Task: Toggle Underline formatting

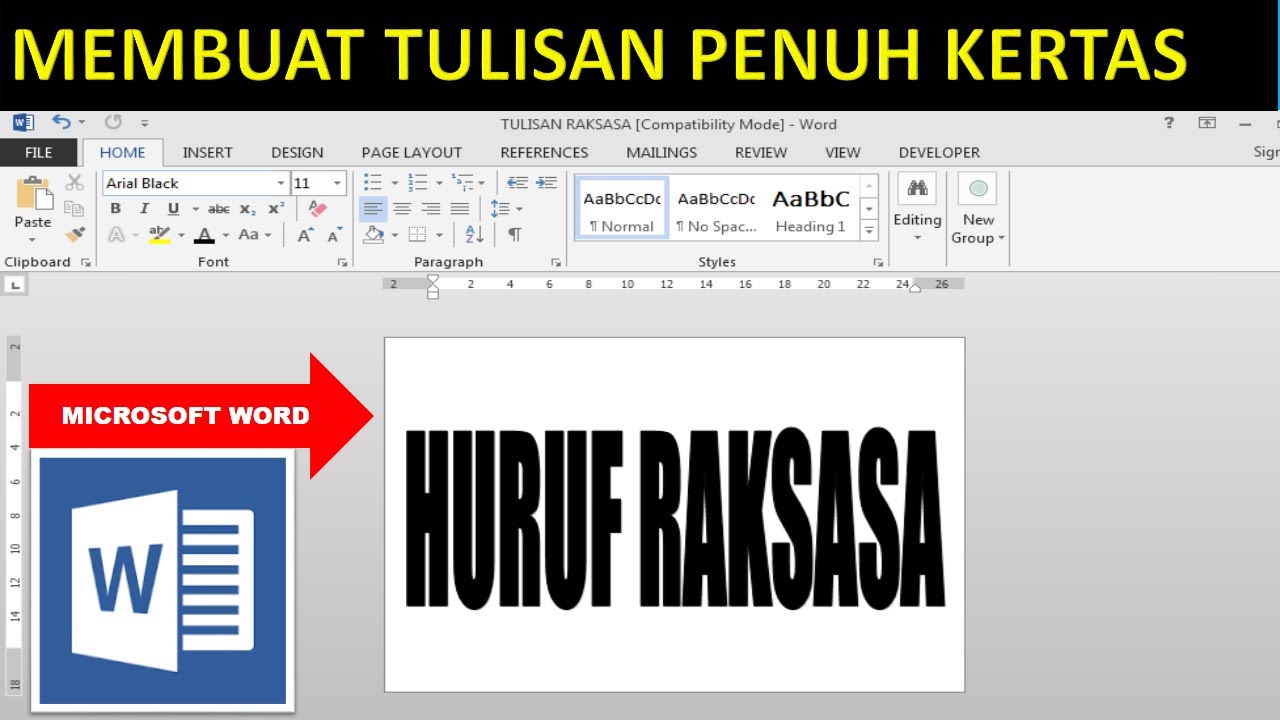Action: click(173, 209)
